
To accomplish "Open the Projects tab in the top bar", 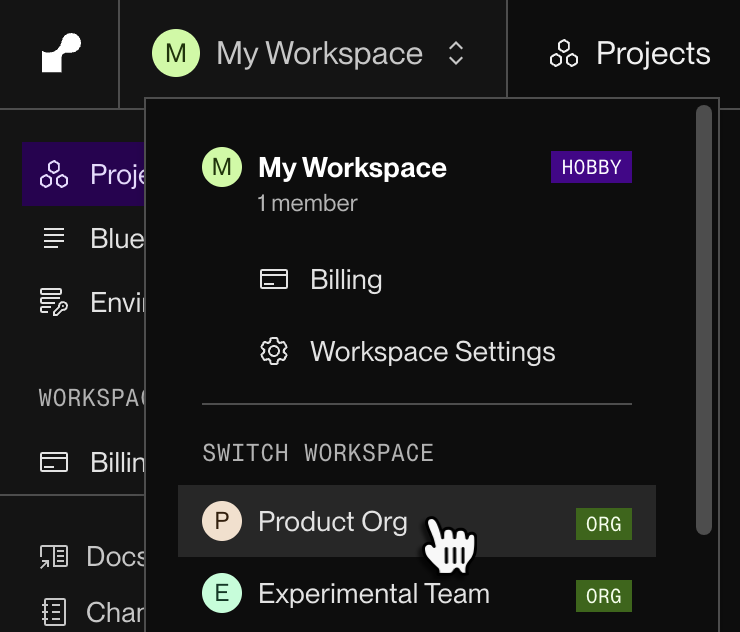I will (x=630, y=53).
